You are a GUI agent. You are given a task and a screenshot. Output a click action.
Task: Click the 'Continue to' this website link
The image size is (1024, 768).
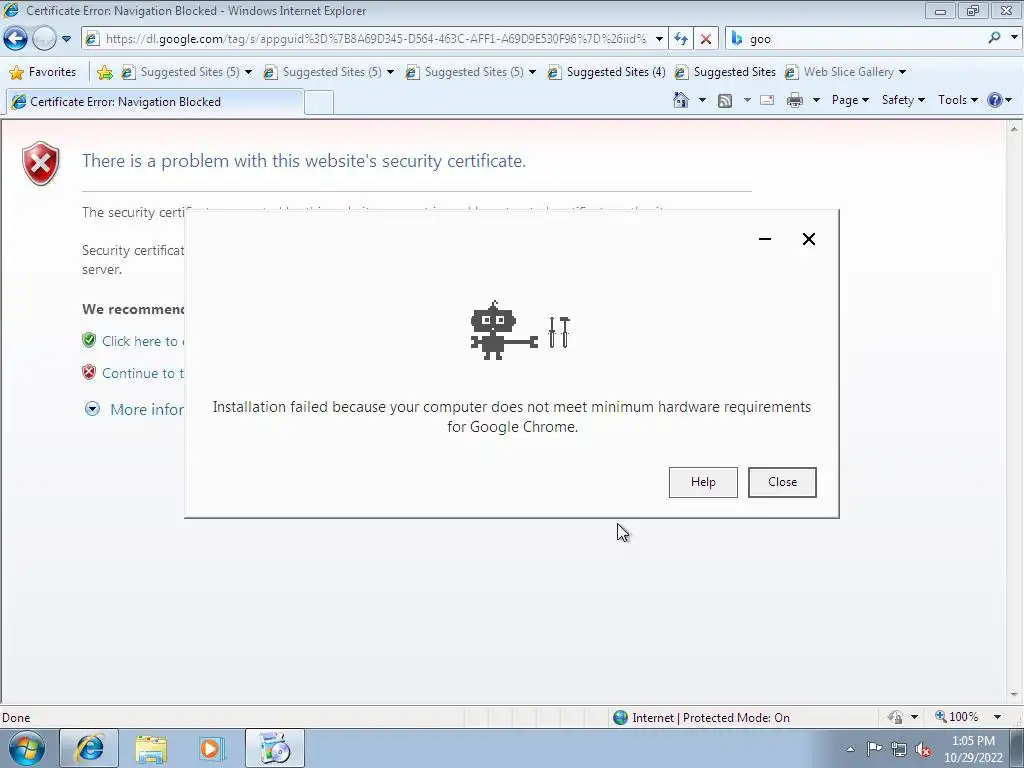(142, 373)
